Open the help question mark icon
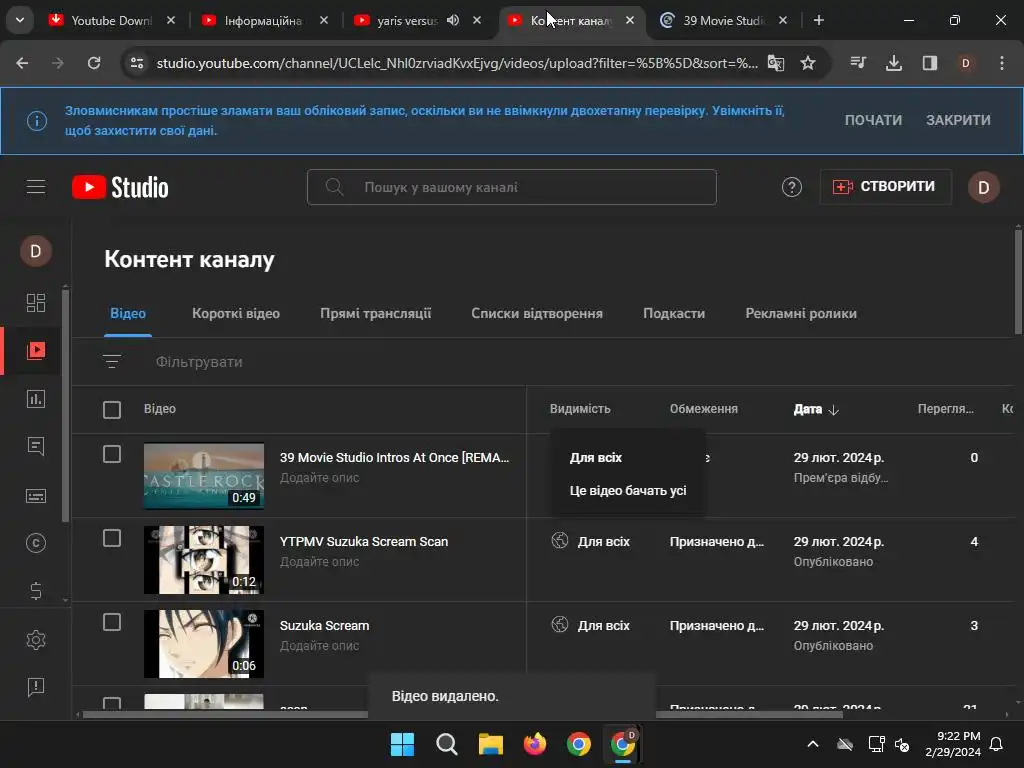Screen dimensions: 1024x768 (792, 187)
